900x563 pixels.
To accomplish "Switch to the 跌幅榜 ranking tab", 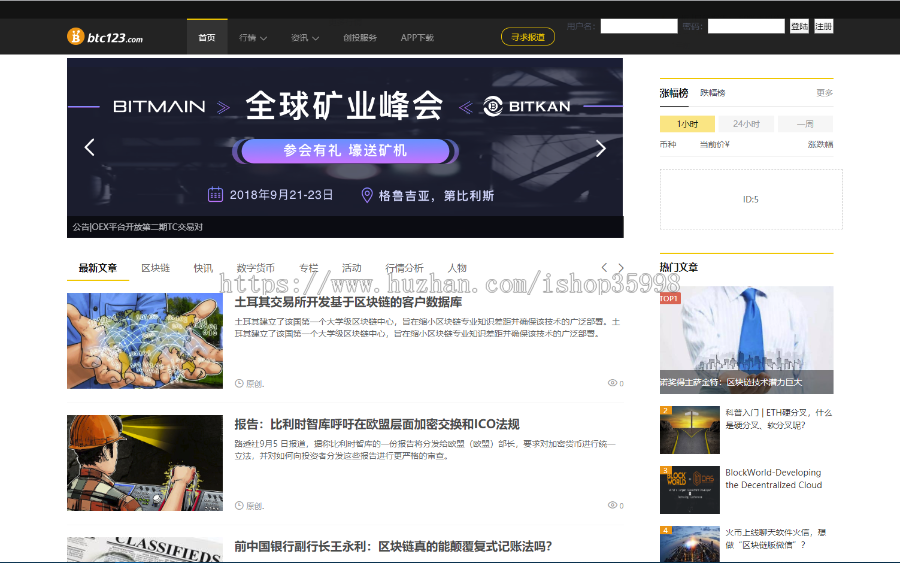I will click(x=712, y=92).
